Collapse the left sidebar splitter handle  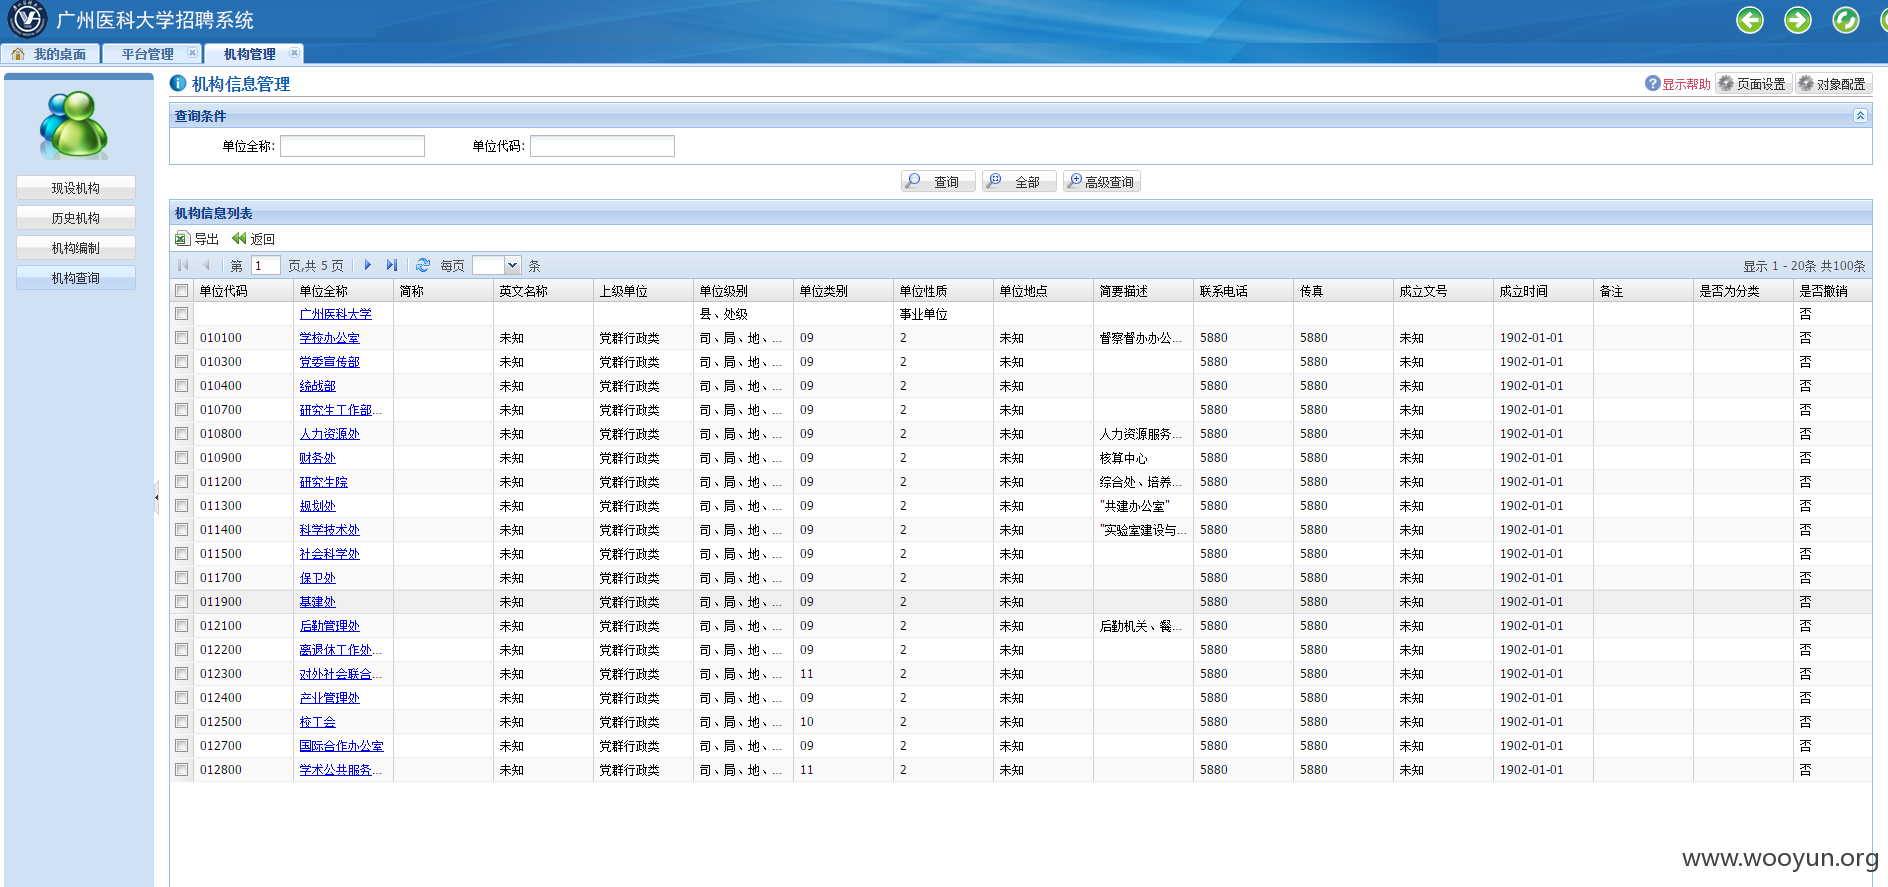(156, 496)
